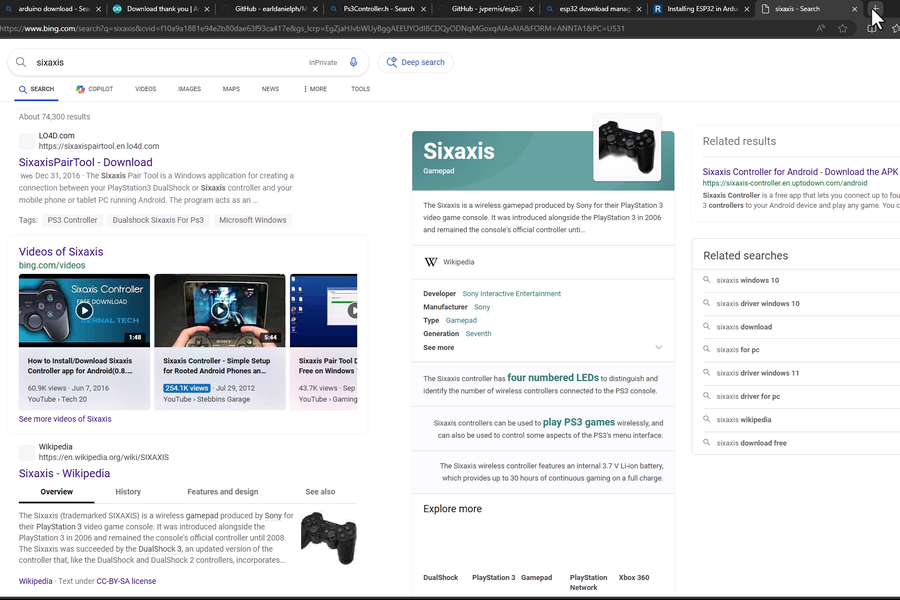Open a new browser tab with plus button

tap(875, 9)
